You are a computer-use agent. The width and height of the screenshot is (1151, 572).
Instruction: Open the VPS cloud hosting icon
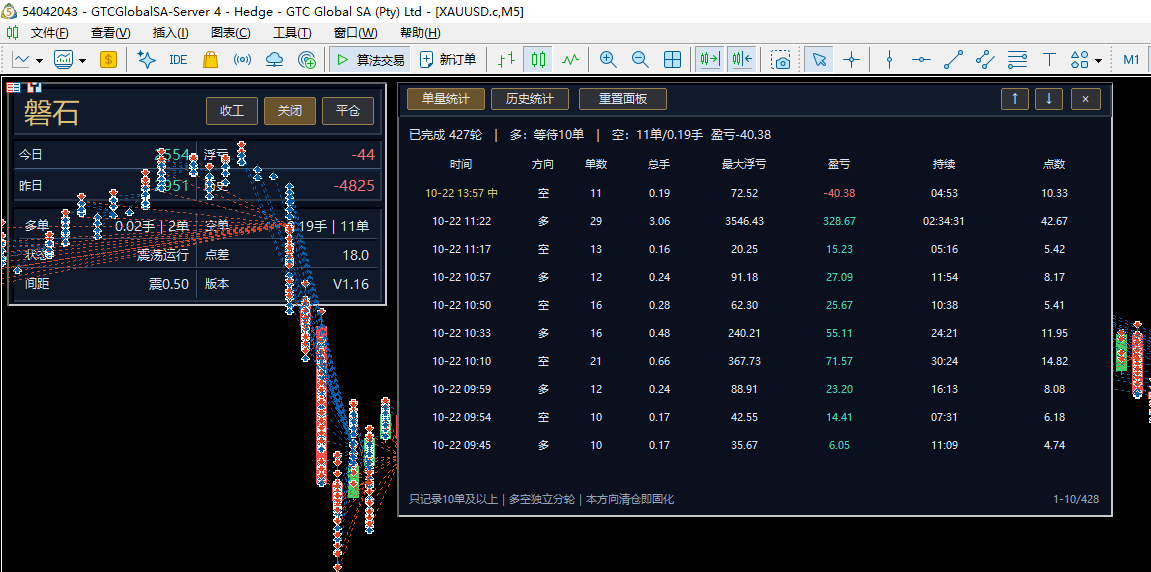tap(275, 59)
